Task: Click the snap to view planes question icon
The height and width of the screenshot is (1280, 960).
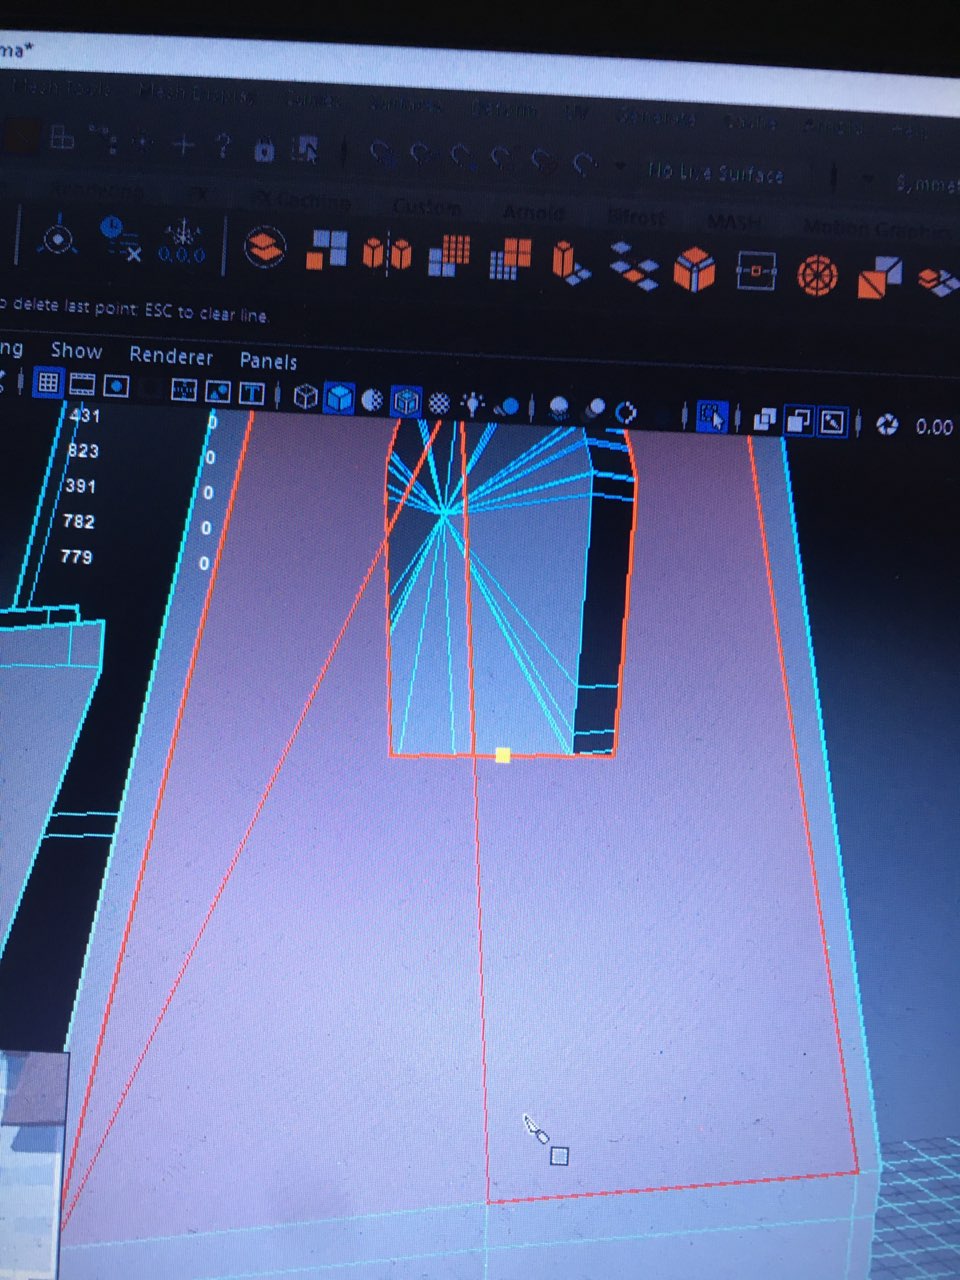Action: [x=223, y=147]
